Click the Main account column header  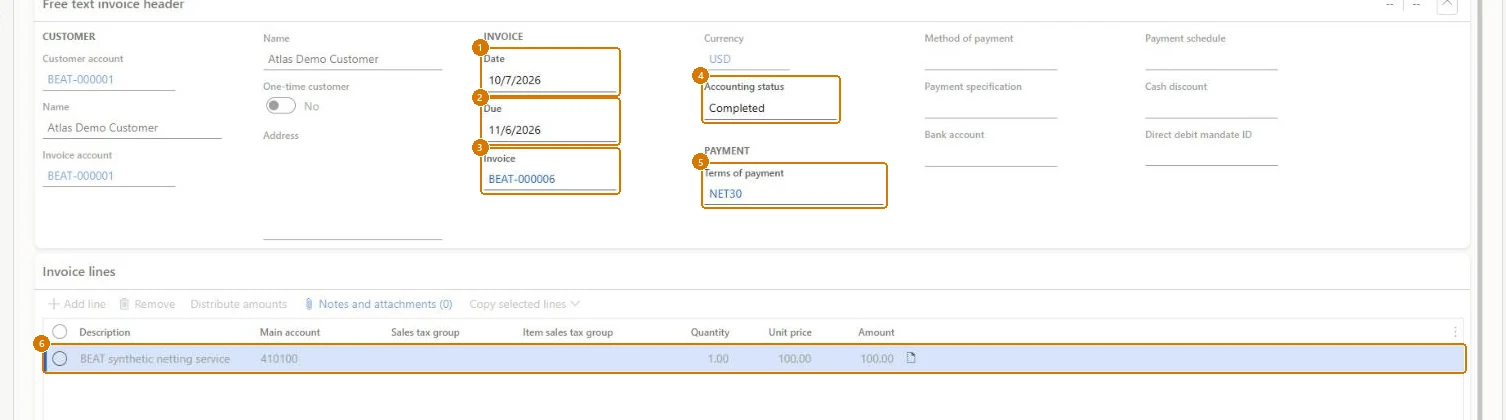coord(290,333)
